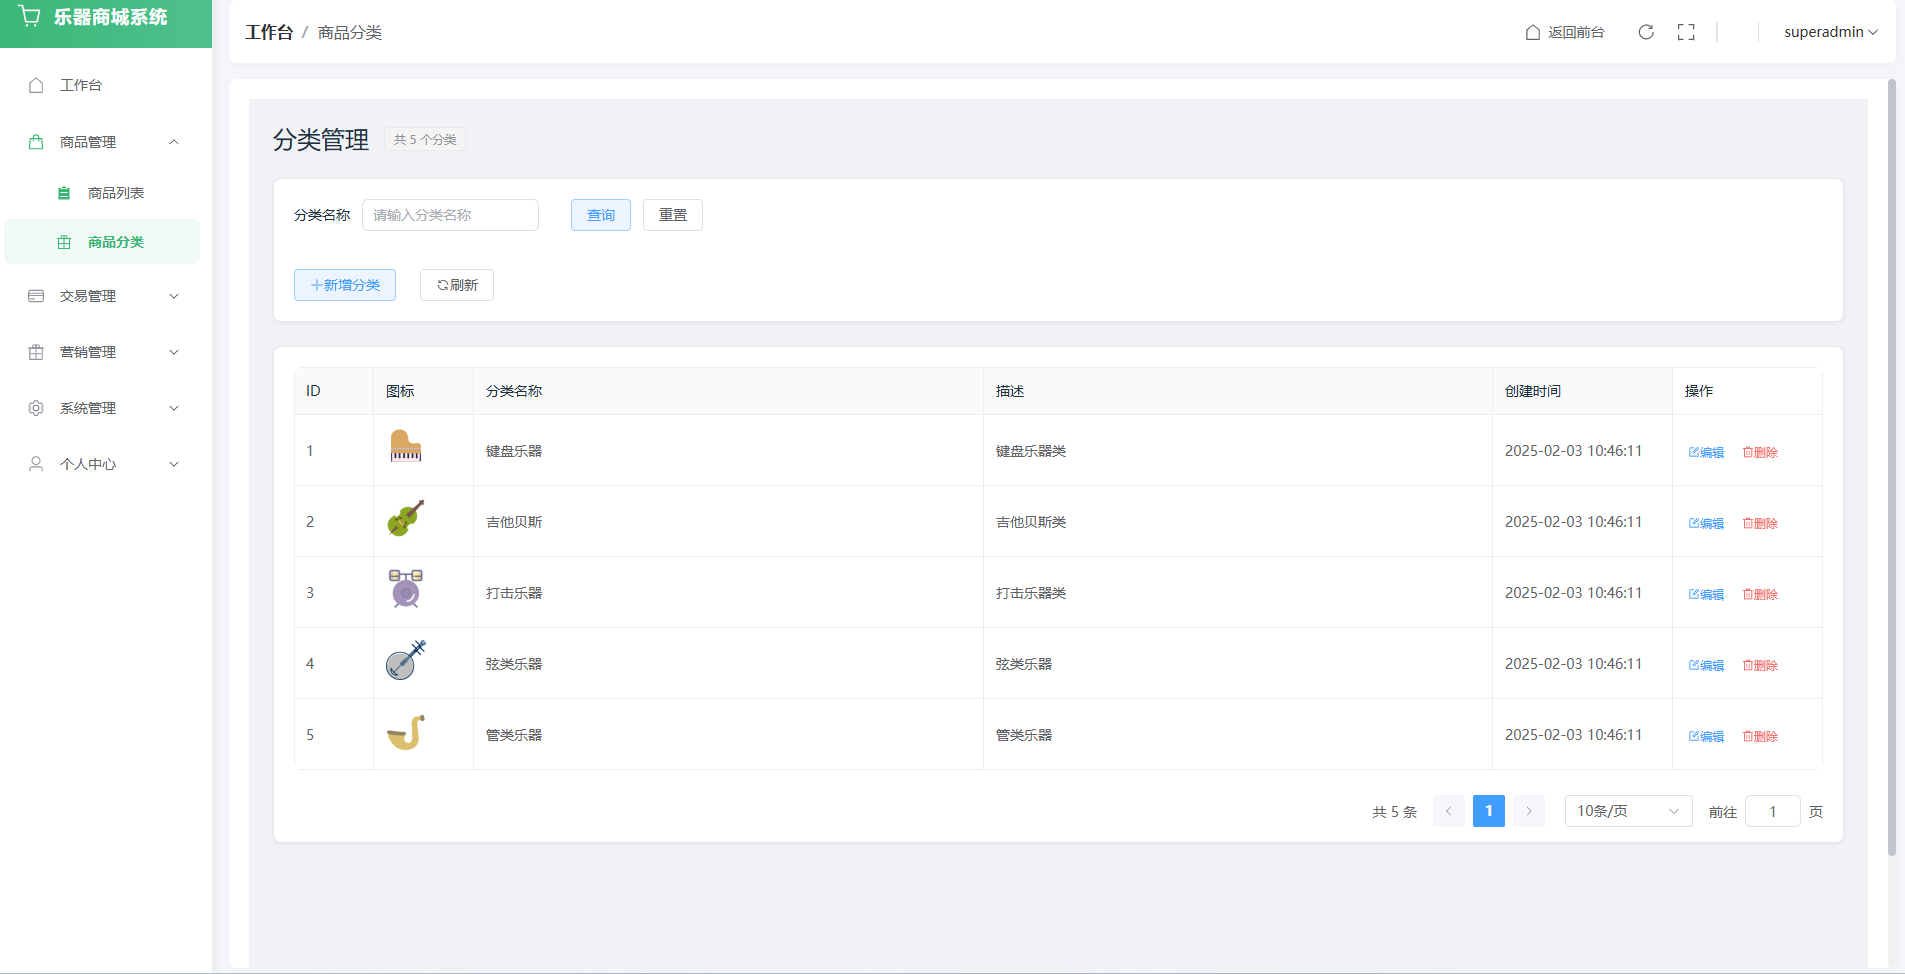Open 商品列表 in the sidebar
The width and height of the screenshot is (1905, 974).
point(115,193)
